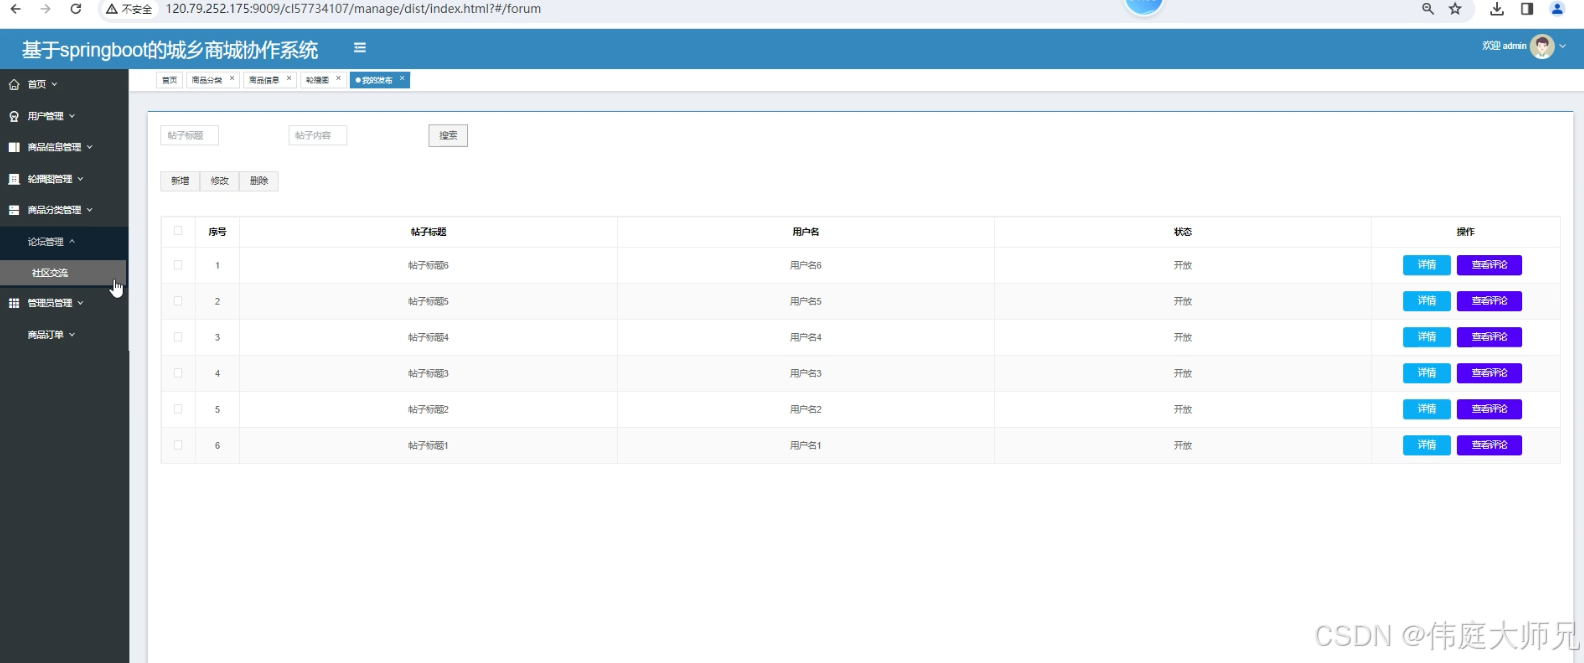
Task: Click the 新增 add button
Action: coord(180,181)
